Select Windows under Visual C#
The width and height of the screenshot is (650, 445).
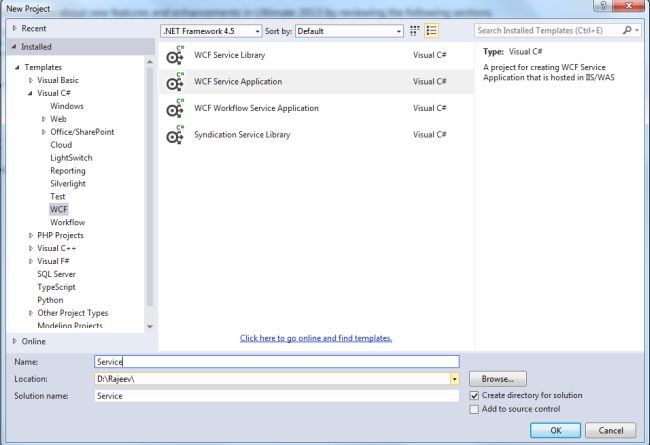coord(67,106)
